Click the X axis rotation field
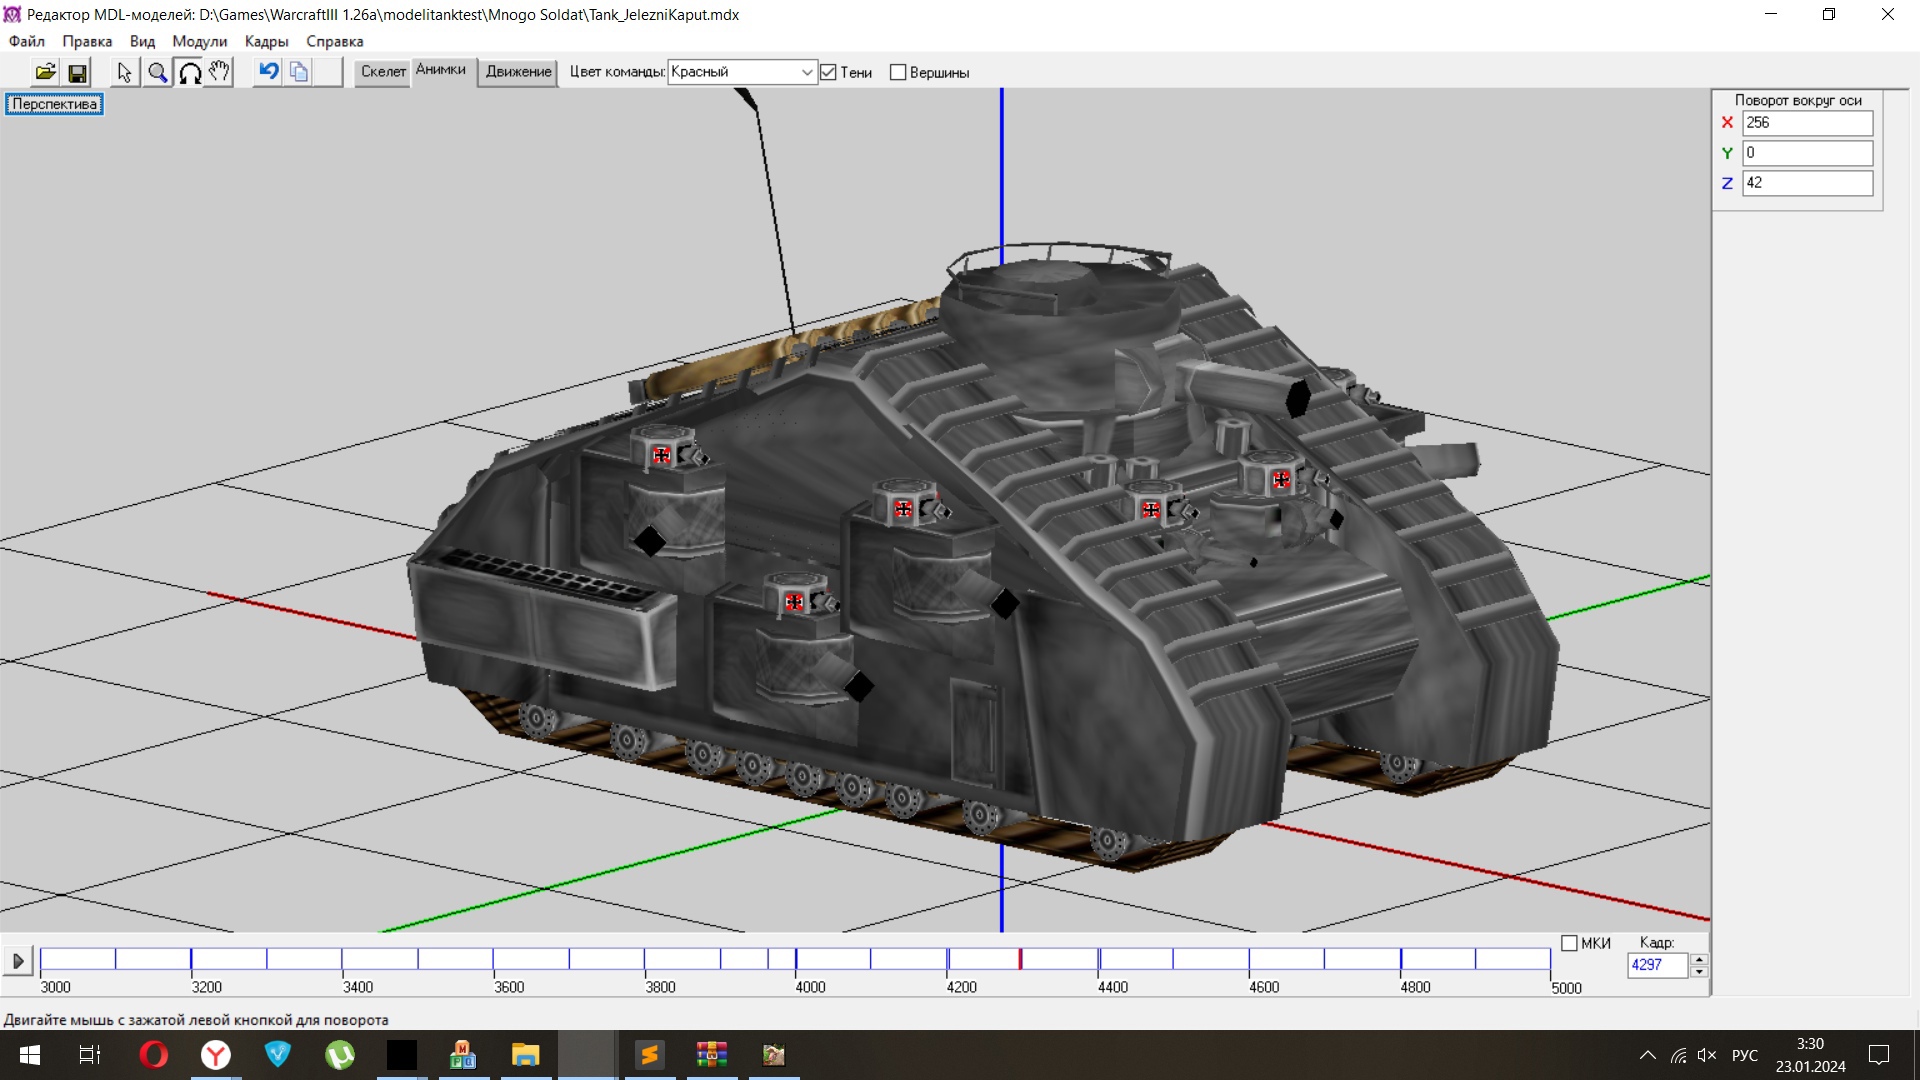Image resolution: width=1920 pixels, height=1080 pixels. pyautogui.click(x=1806, y=122)
